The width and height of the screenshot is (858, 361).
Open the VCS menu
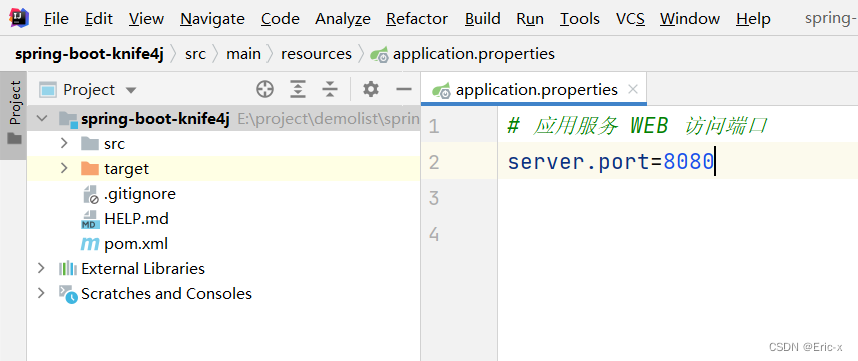coord(630,19)
